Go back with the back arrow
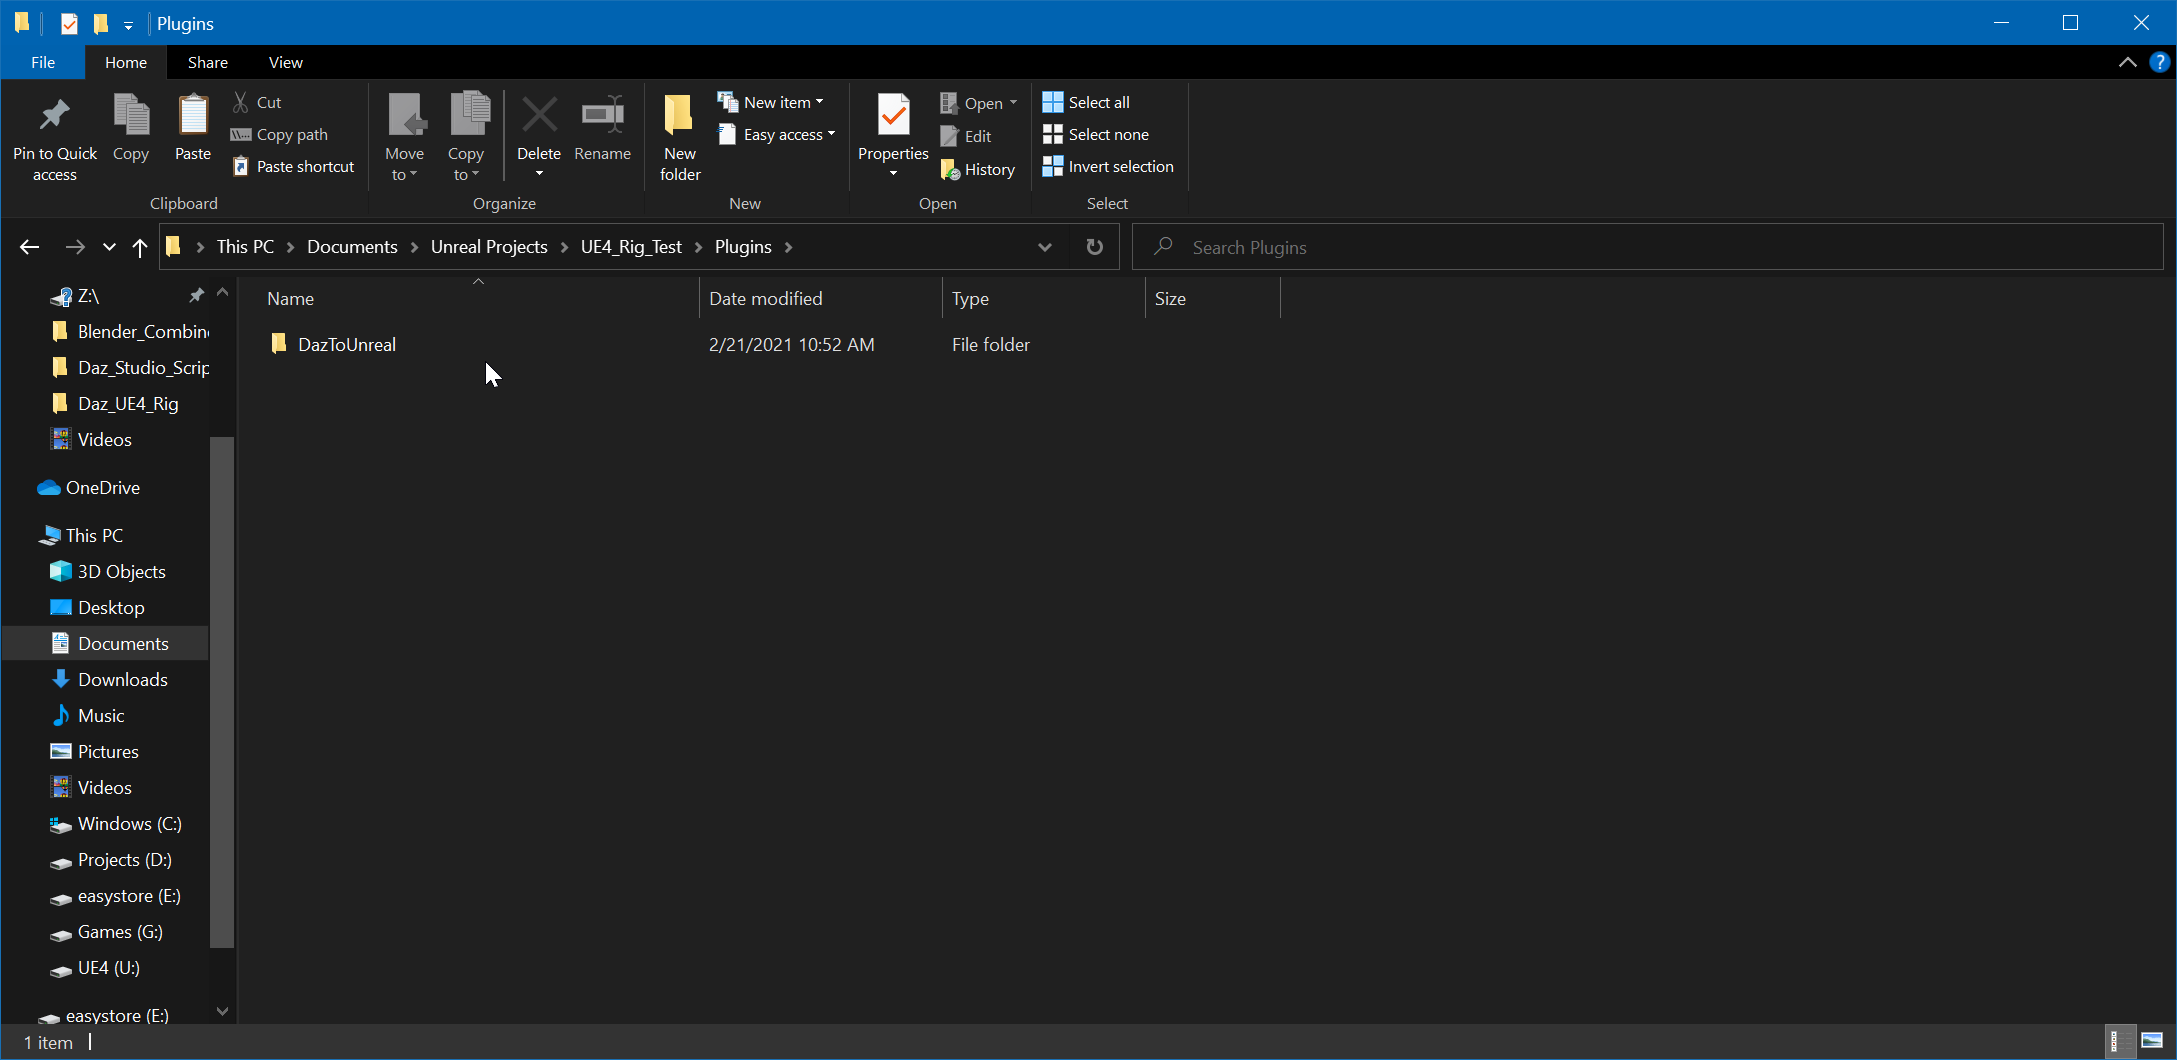2177x1060 pixels. click(x=30, y=247)
